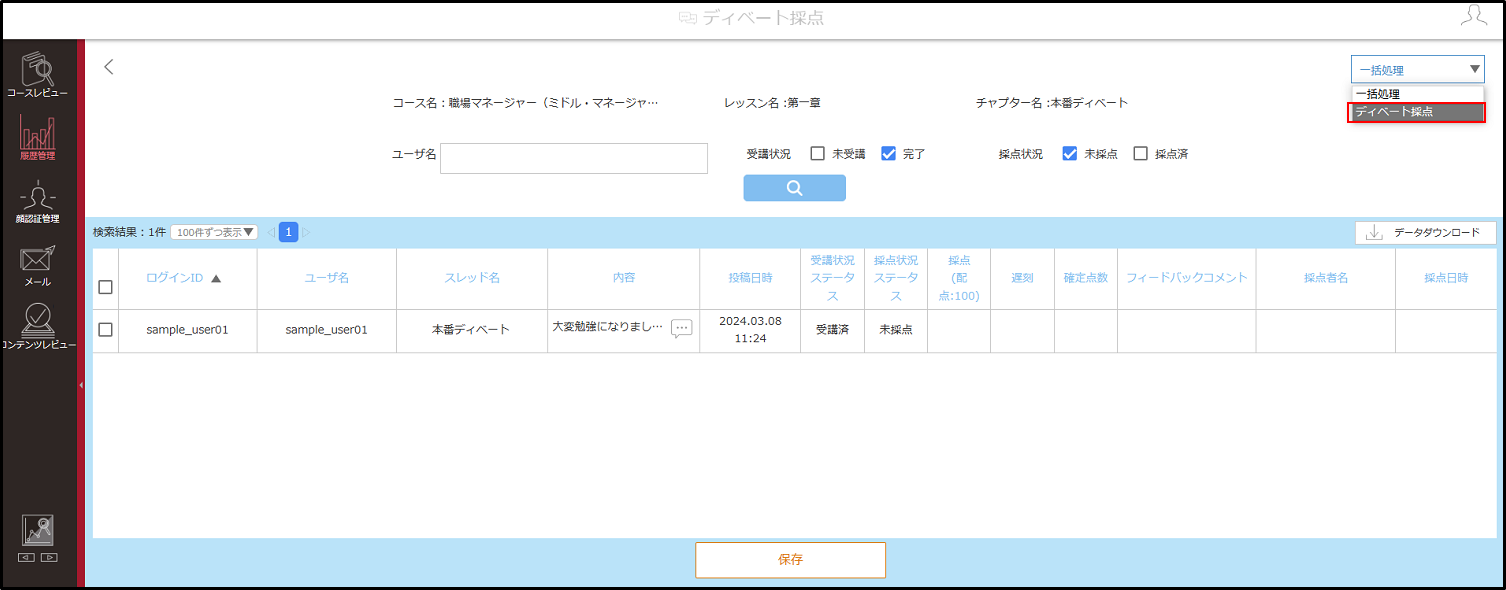Collapse the sidebar with the small arrow handle
Screen dimensions: 1506x590
(x=81, y=384)
